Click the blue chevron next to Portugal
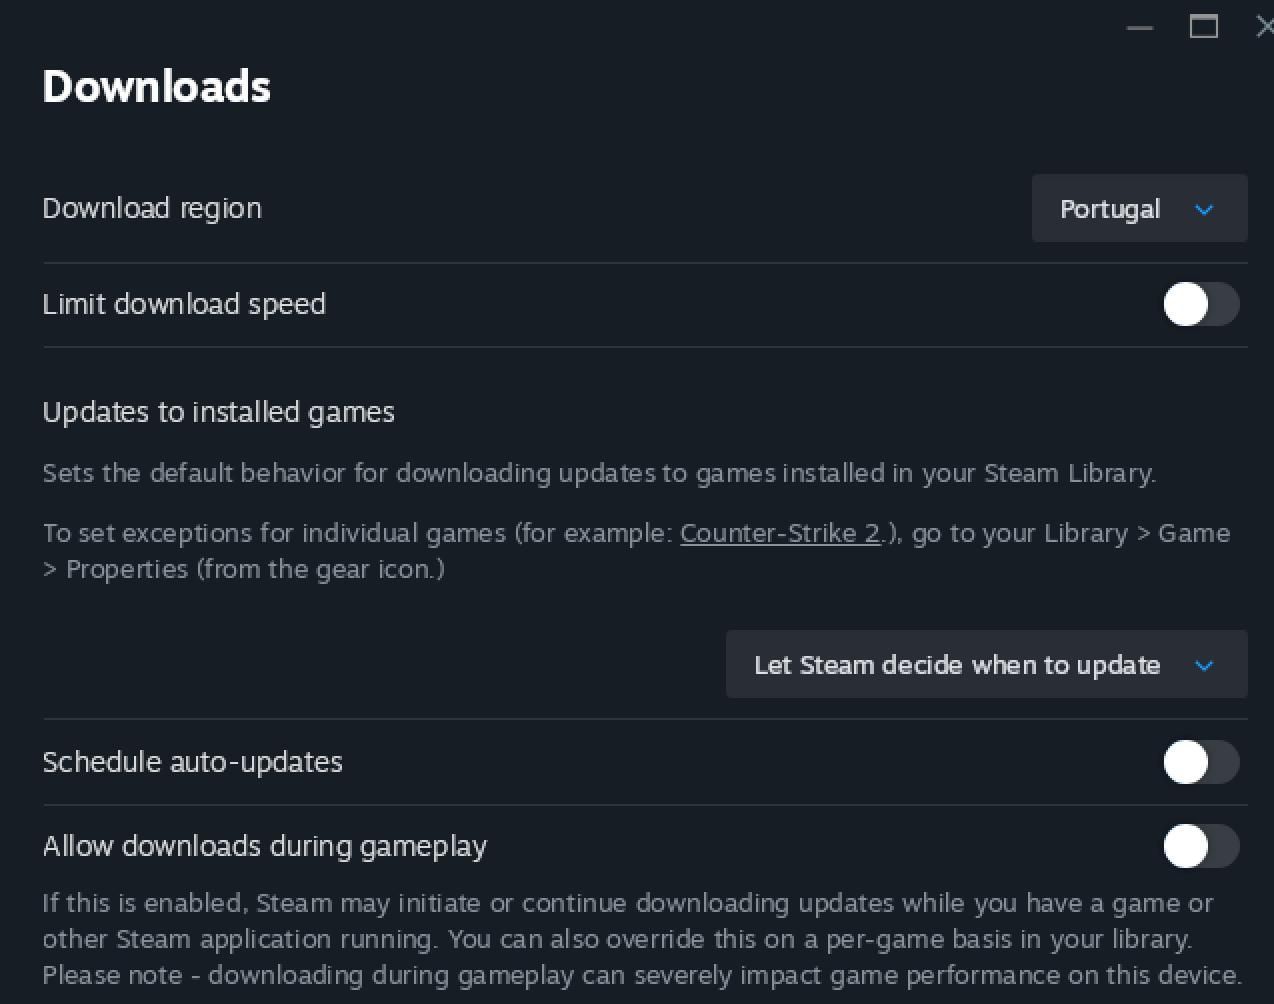Screen dimensions: 1274x1004 point(1204,209)
